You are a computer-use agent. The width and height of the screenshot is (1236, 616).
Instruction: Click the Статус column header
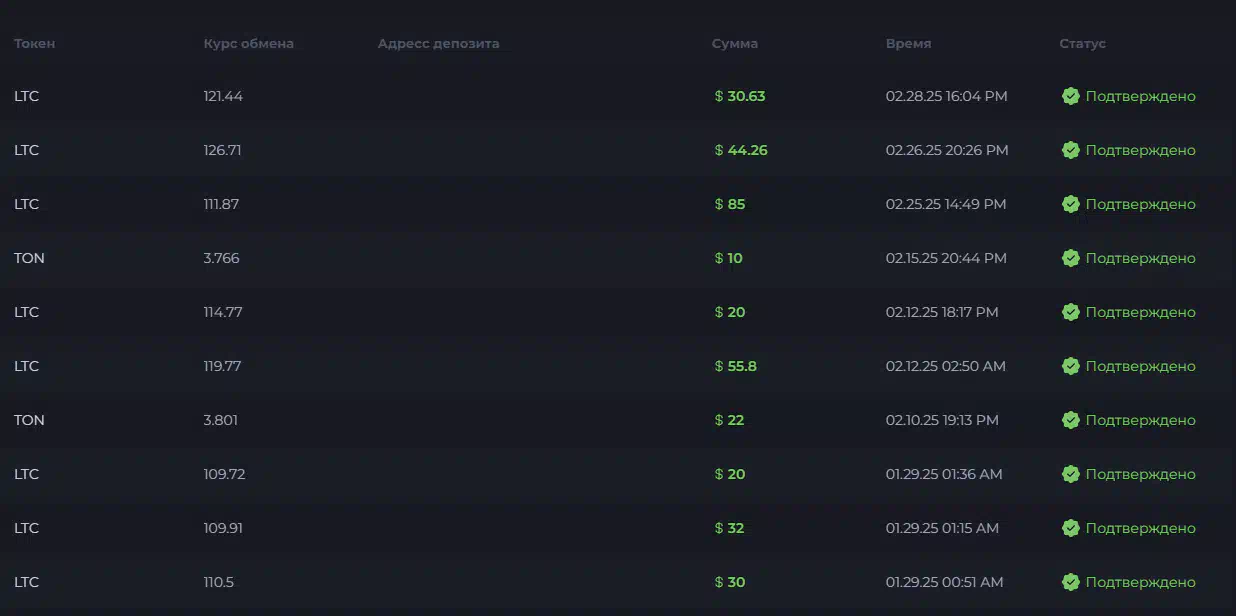point(1083,44)
